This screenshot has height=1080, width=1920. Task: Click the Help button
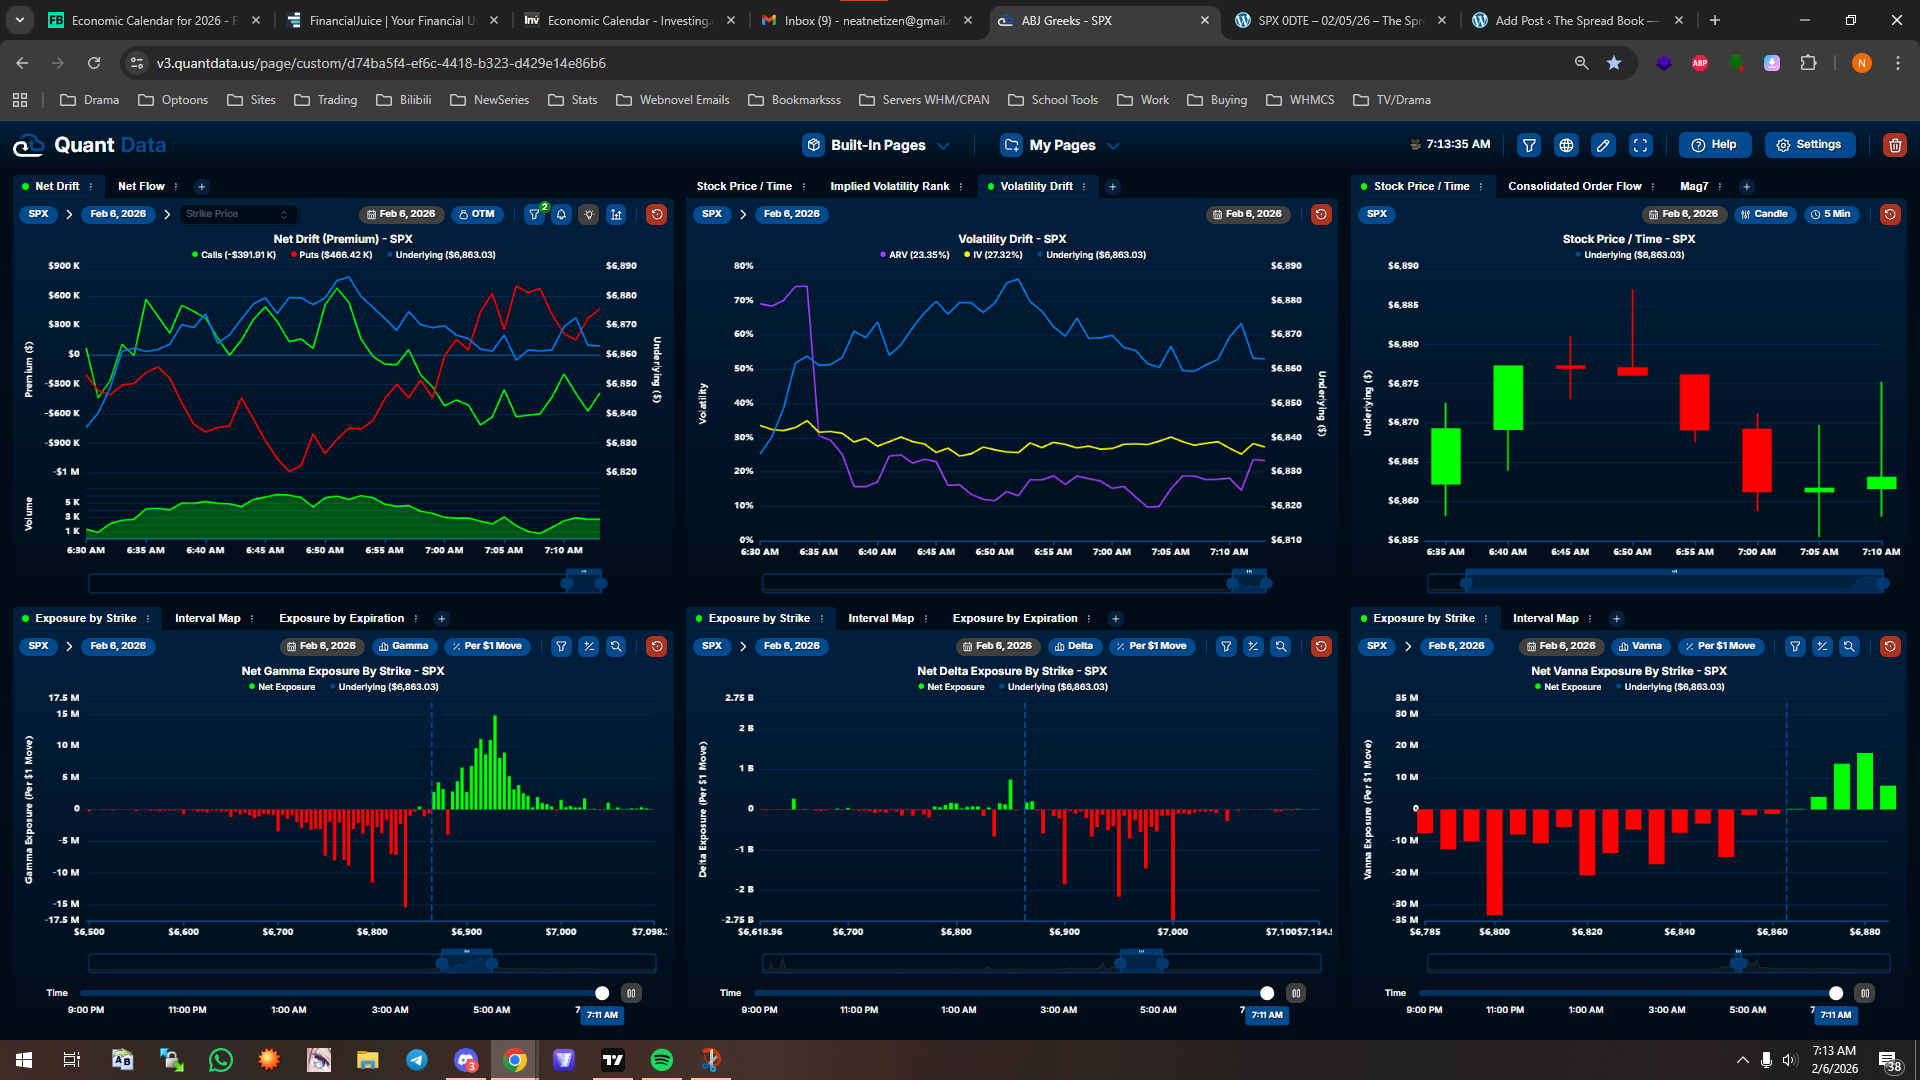(x=1714, y=144)
